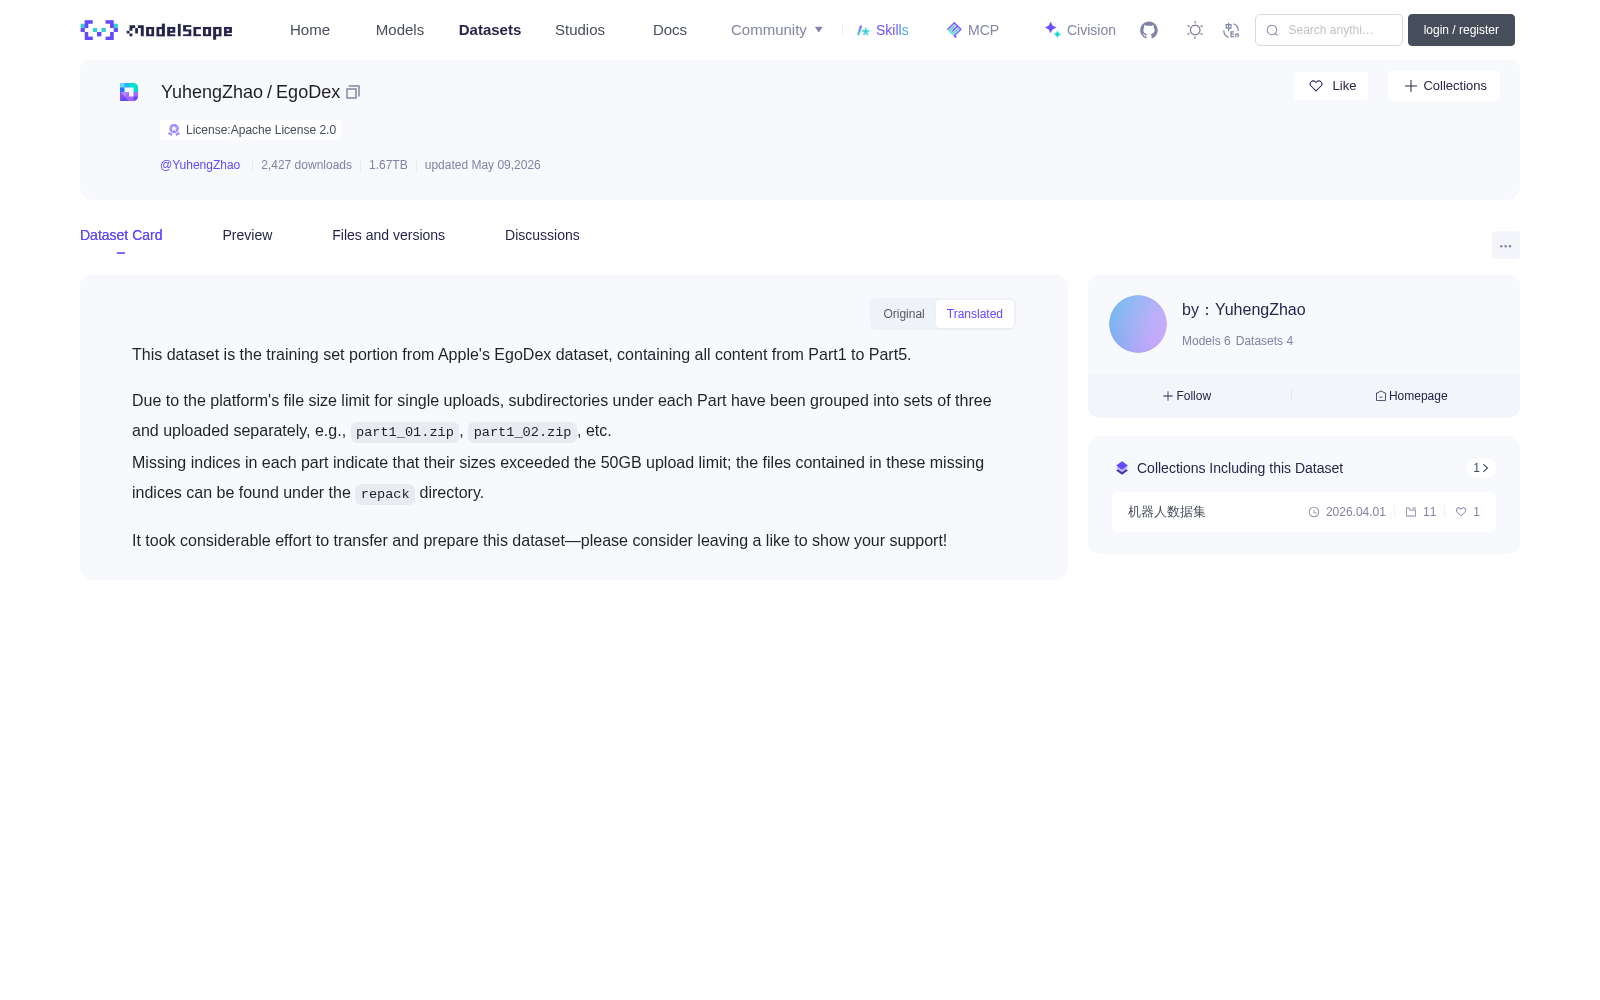Click the login / register button
The image size is (1600, 1000).
[x=1461, y=30]
